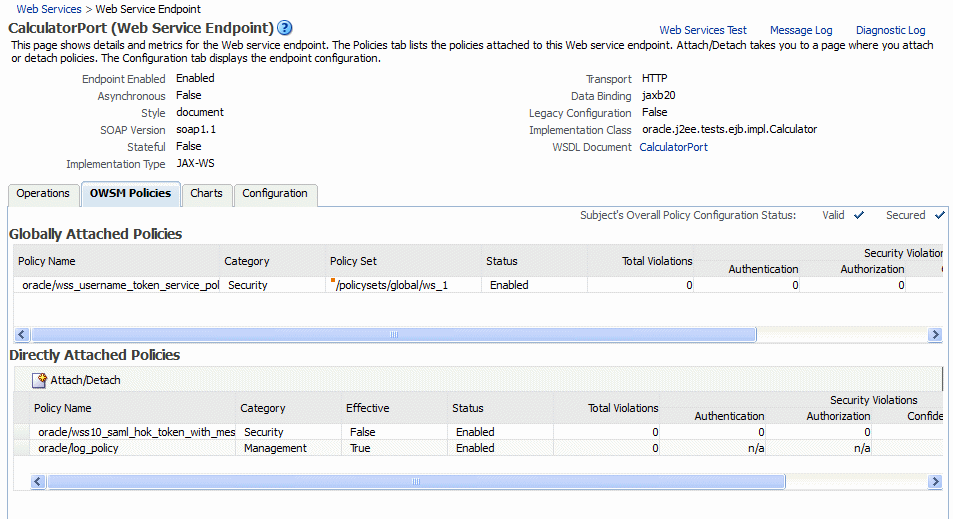Click right arrow of Directly Attached Policies scrollbar
953x519 pixels.
pyautogui.click(x=935, y=481)
